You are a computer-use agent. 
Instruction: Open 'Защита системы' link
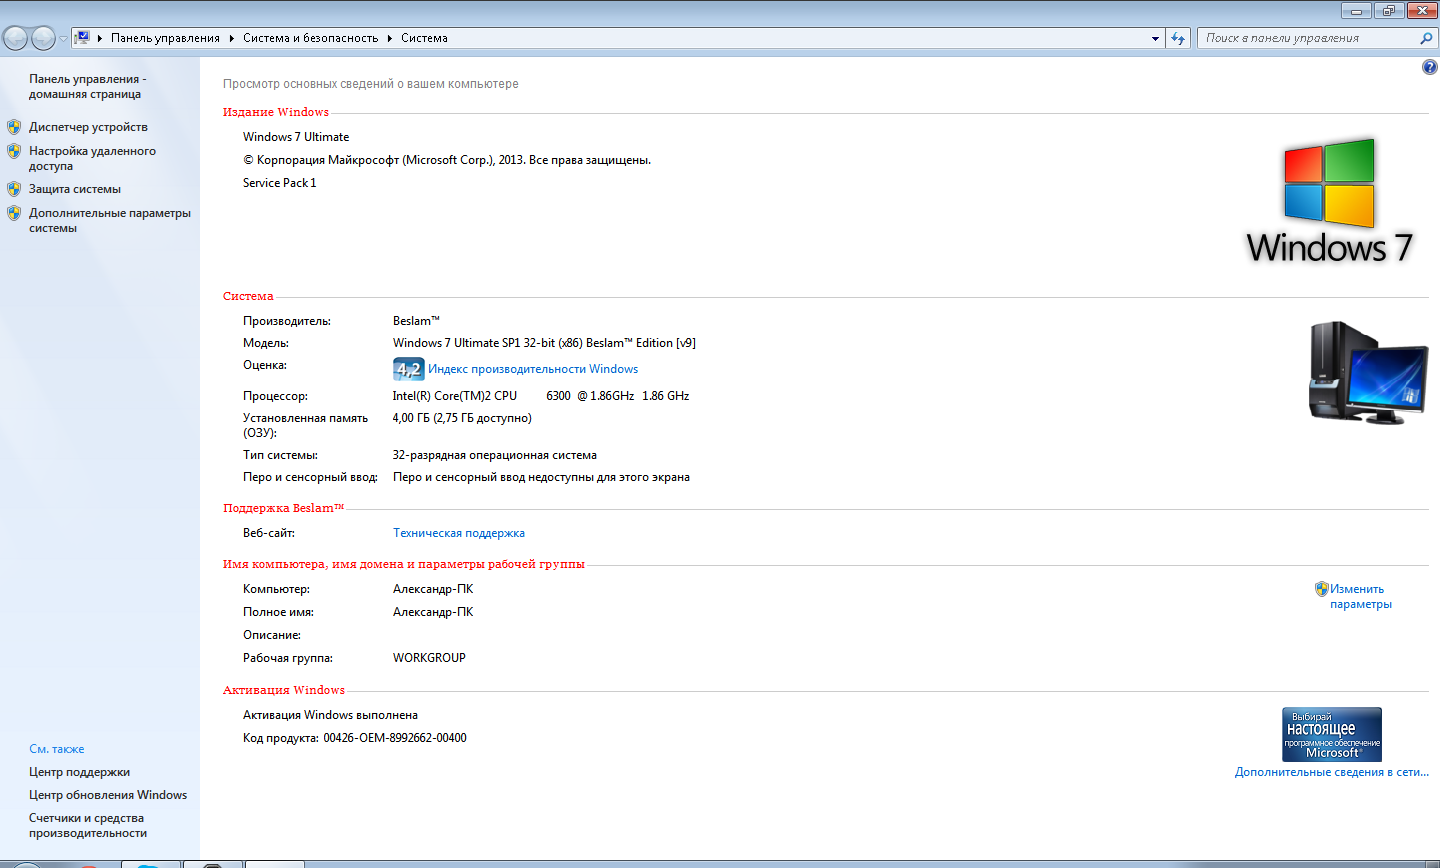point(75,189)
